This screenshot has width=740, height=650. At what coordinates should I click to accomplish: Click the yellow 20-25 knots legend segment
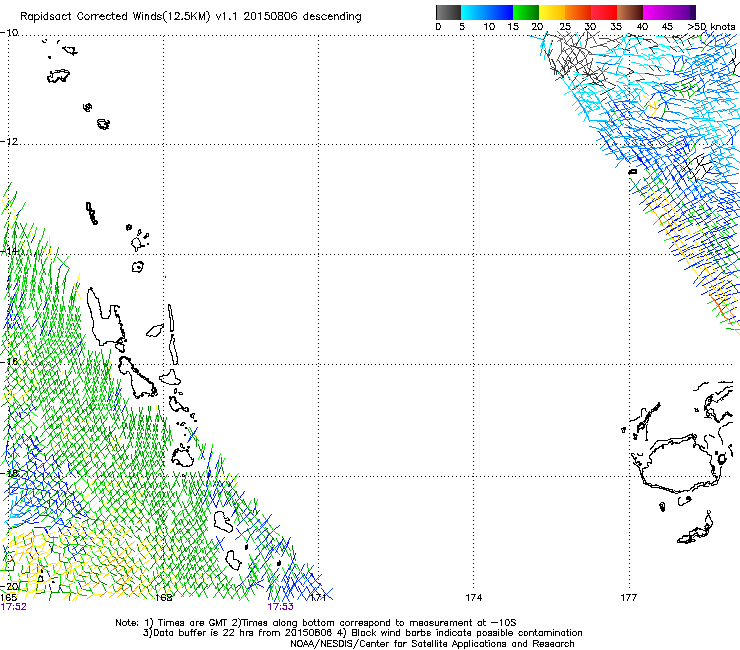coord(552,12)
